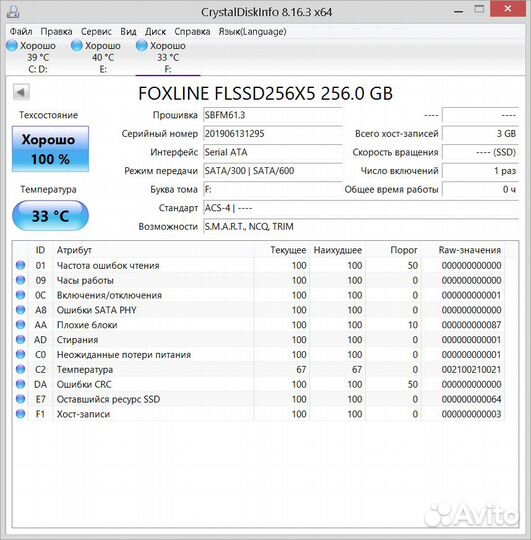Screen dimensions: 531x540
Task: Open the Правка menu
Action: (56, 32)
